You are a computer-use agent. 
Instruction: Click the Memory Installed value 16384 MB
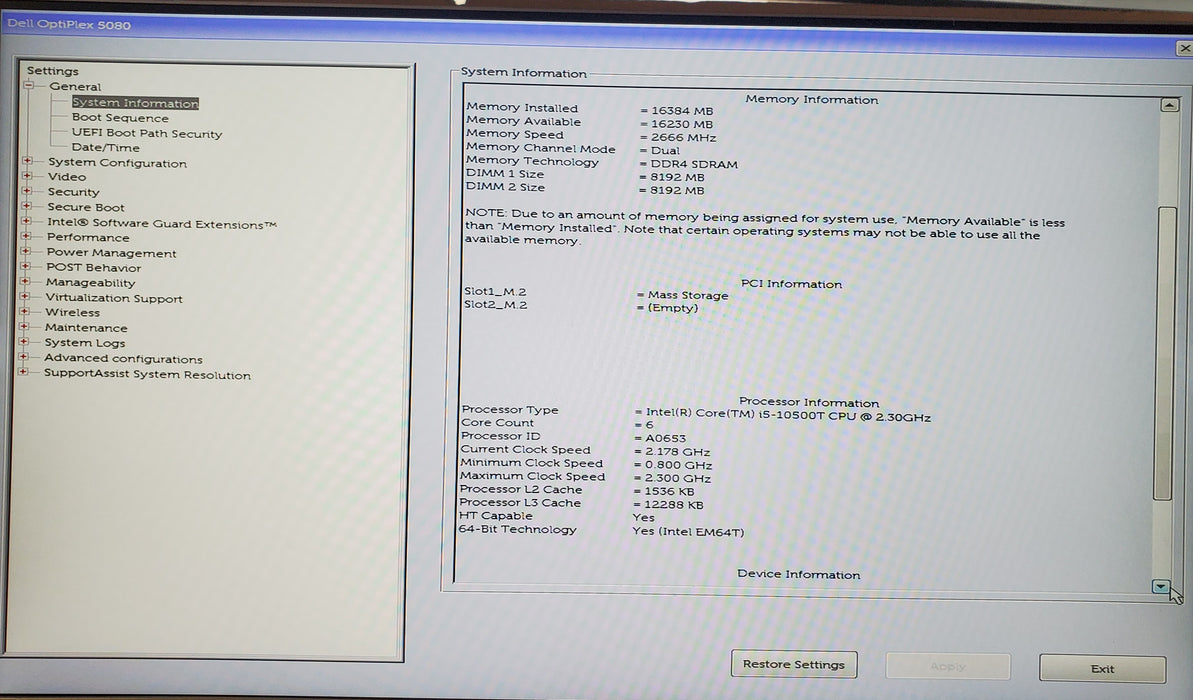click(681, 110)
